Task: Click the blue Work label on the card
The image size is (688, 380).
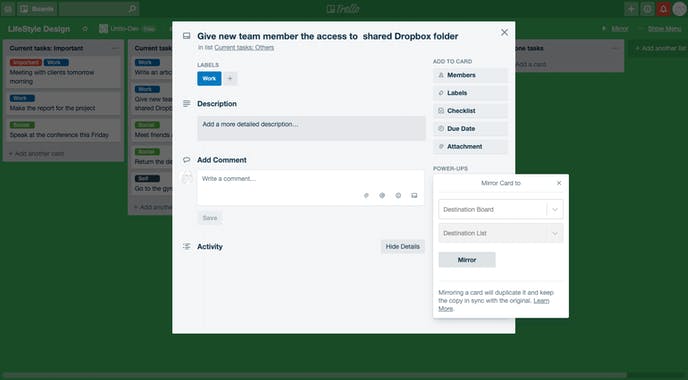Action: (209, 79)
